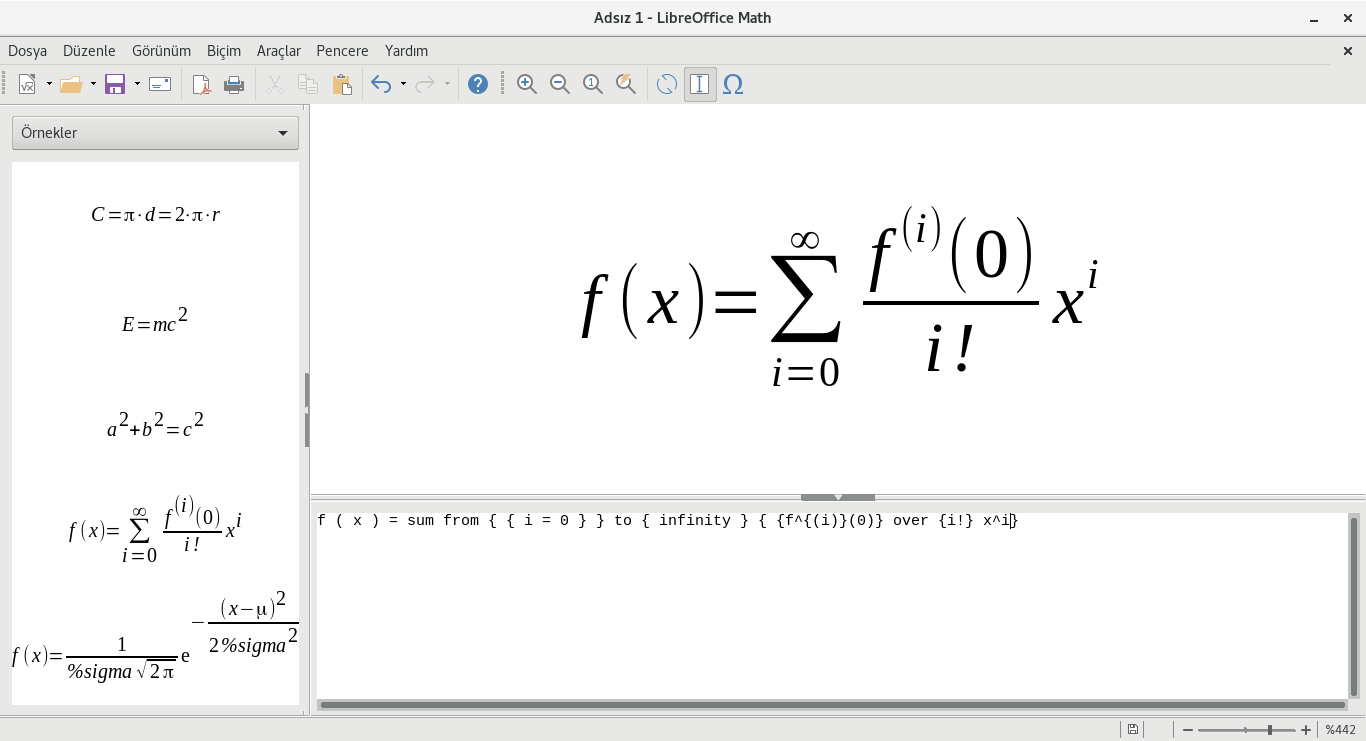Click the Save icon in toolbar

point(115,85)
